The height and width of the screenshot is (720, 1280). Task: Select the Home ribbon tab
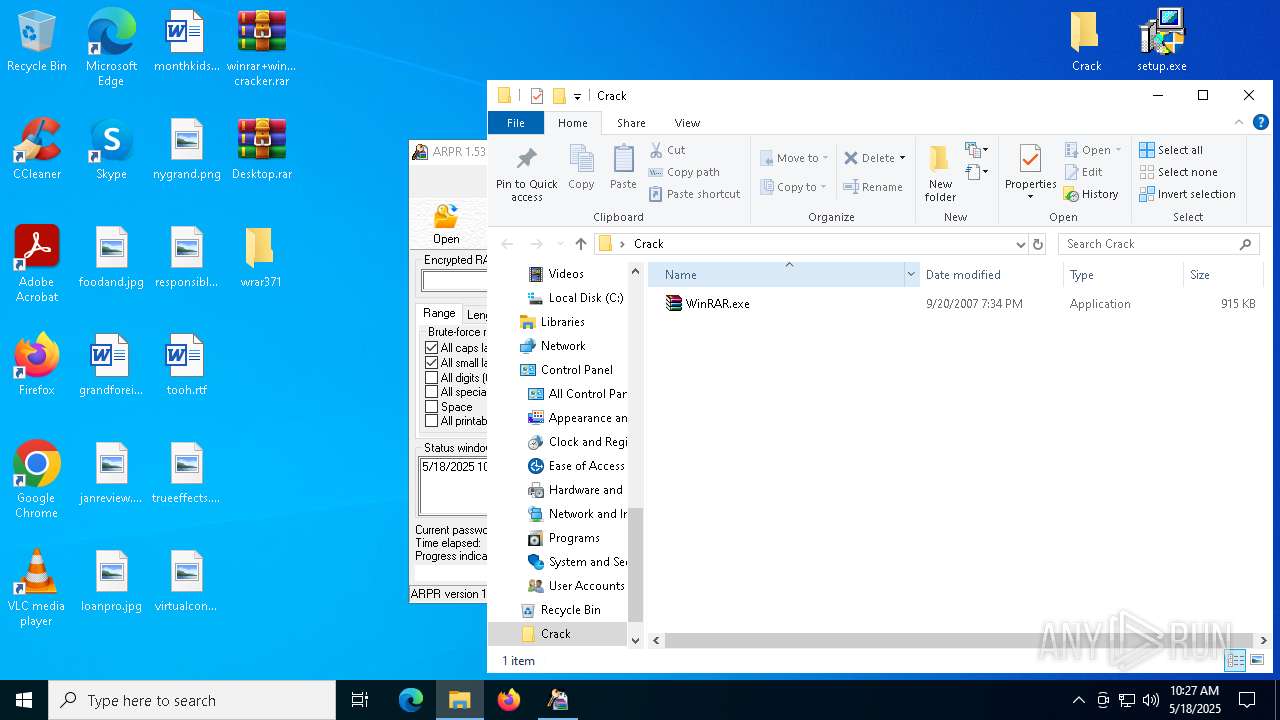pos(573,123)
